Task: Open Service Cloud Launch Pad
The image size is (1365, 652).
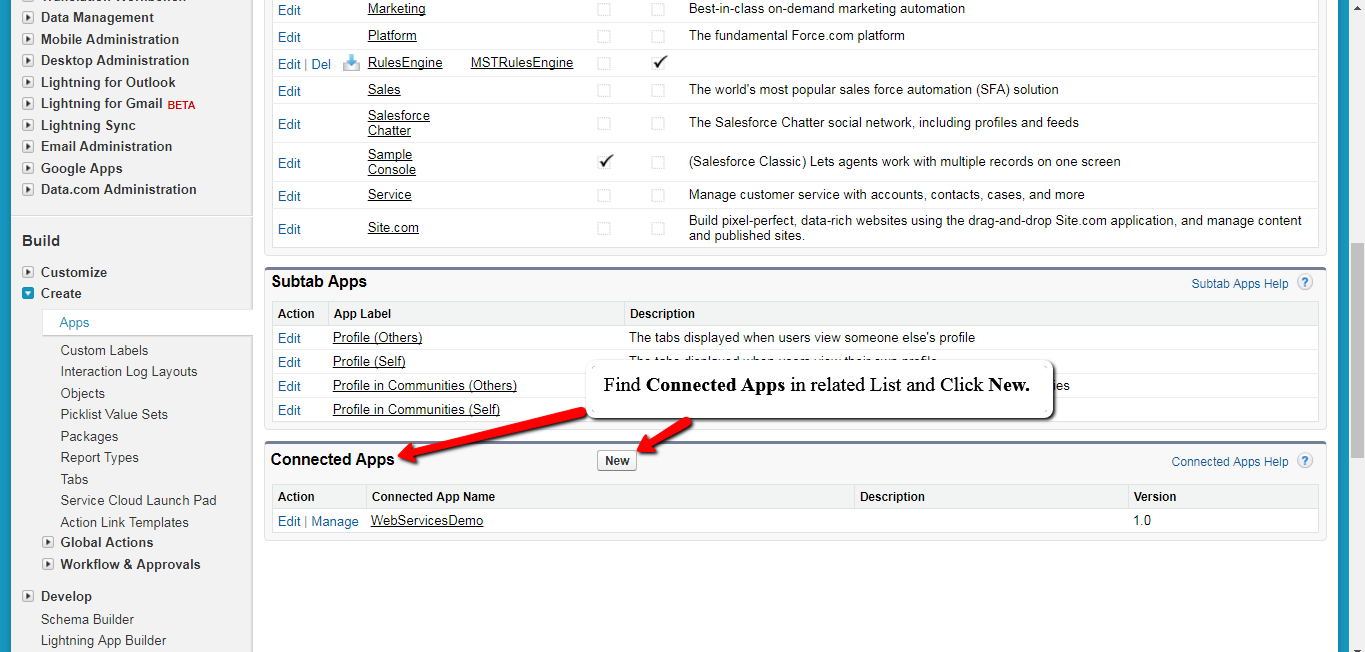Action: tap(138, 501)
